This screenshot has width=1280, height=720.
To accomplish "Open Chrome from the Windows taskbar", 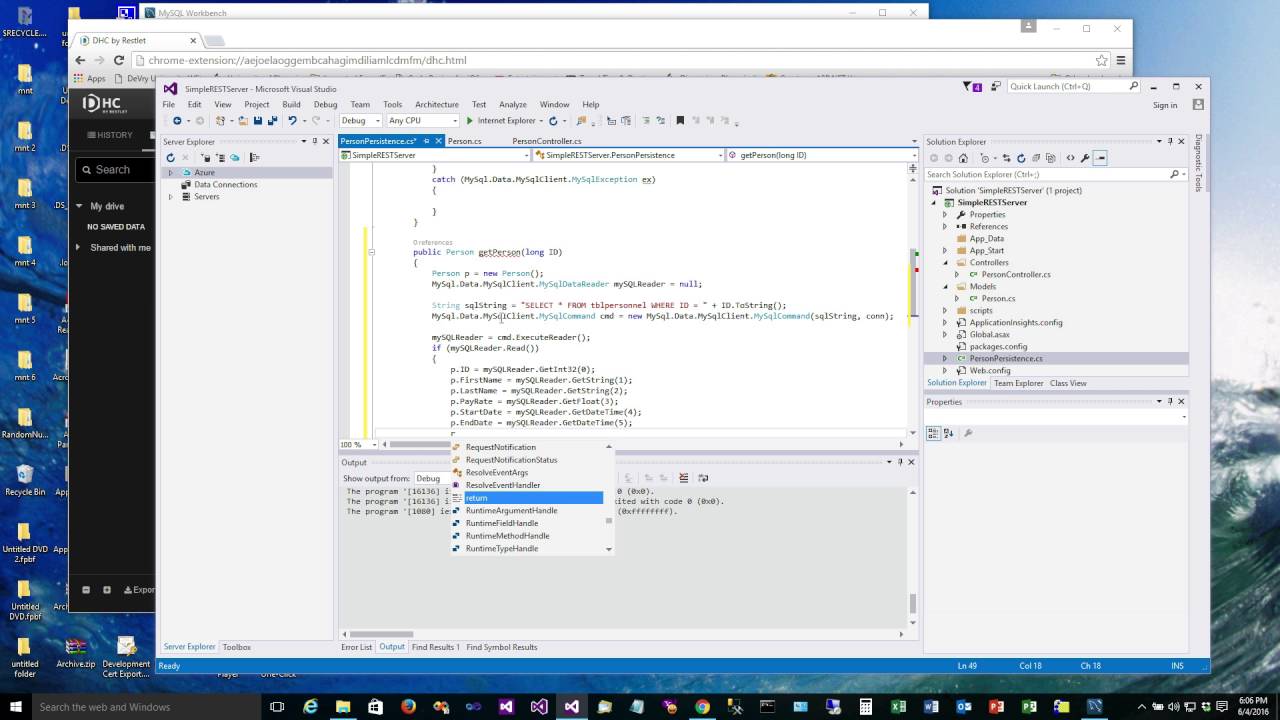I will (x=702, y=706).
